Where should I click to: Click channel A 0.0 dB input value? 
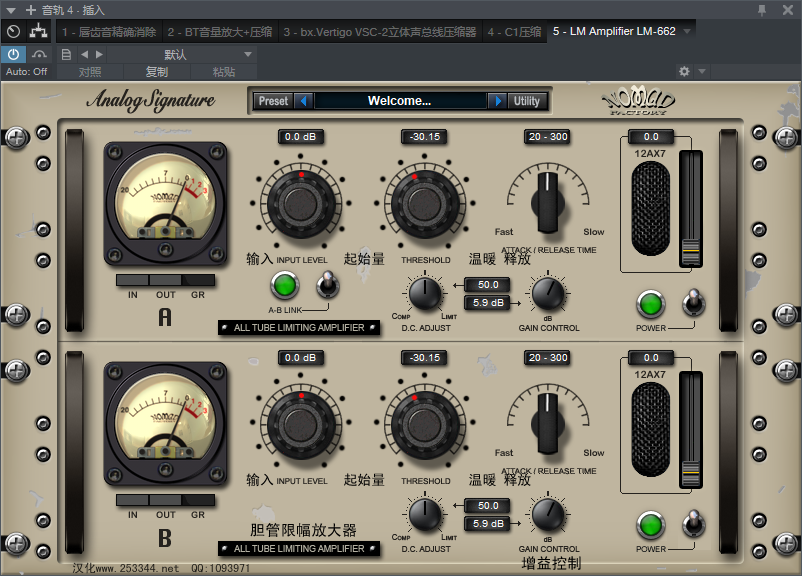point(300,137)
